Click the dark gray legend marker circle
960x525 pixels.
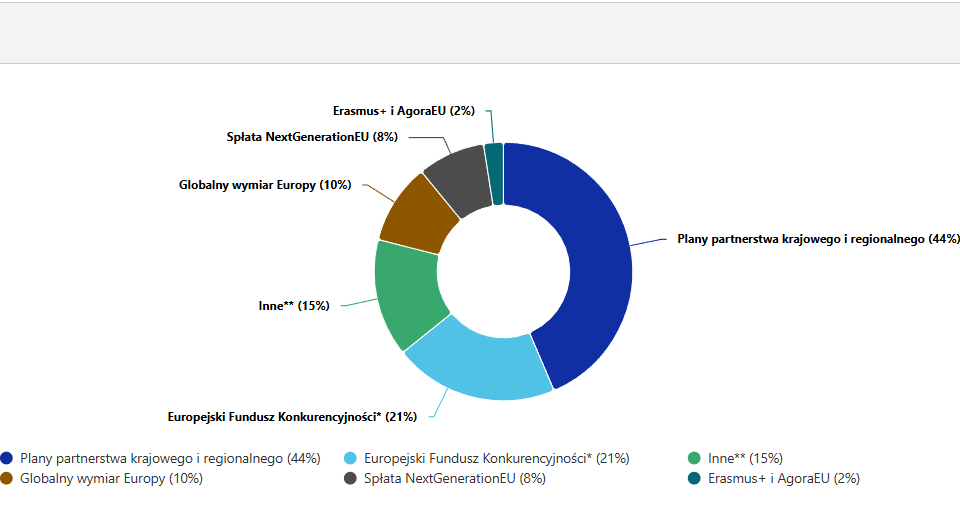(x=350, y=478)
